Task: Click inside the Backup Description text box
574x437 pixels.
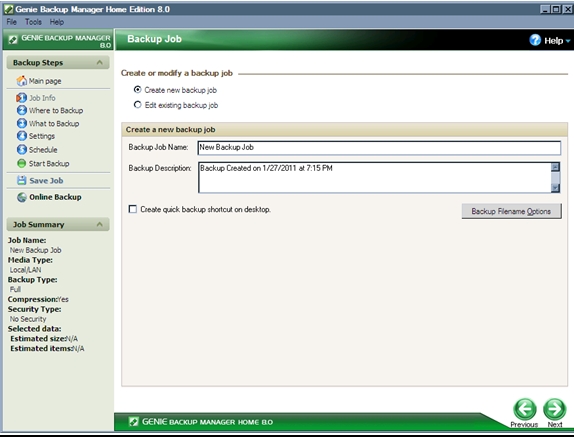Action: click(x=374, y=178)
